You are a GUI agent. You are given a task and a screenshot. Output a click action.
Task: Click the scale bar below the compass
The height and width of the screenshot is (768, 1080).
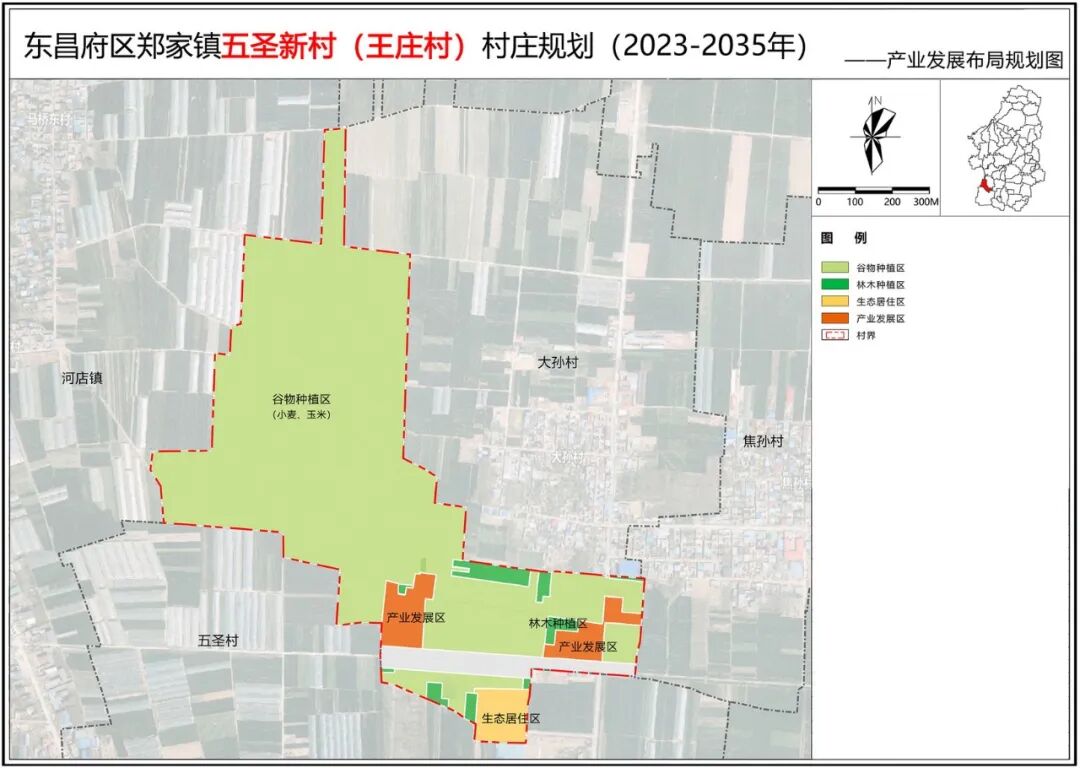873,188
